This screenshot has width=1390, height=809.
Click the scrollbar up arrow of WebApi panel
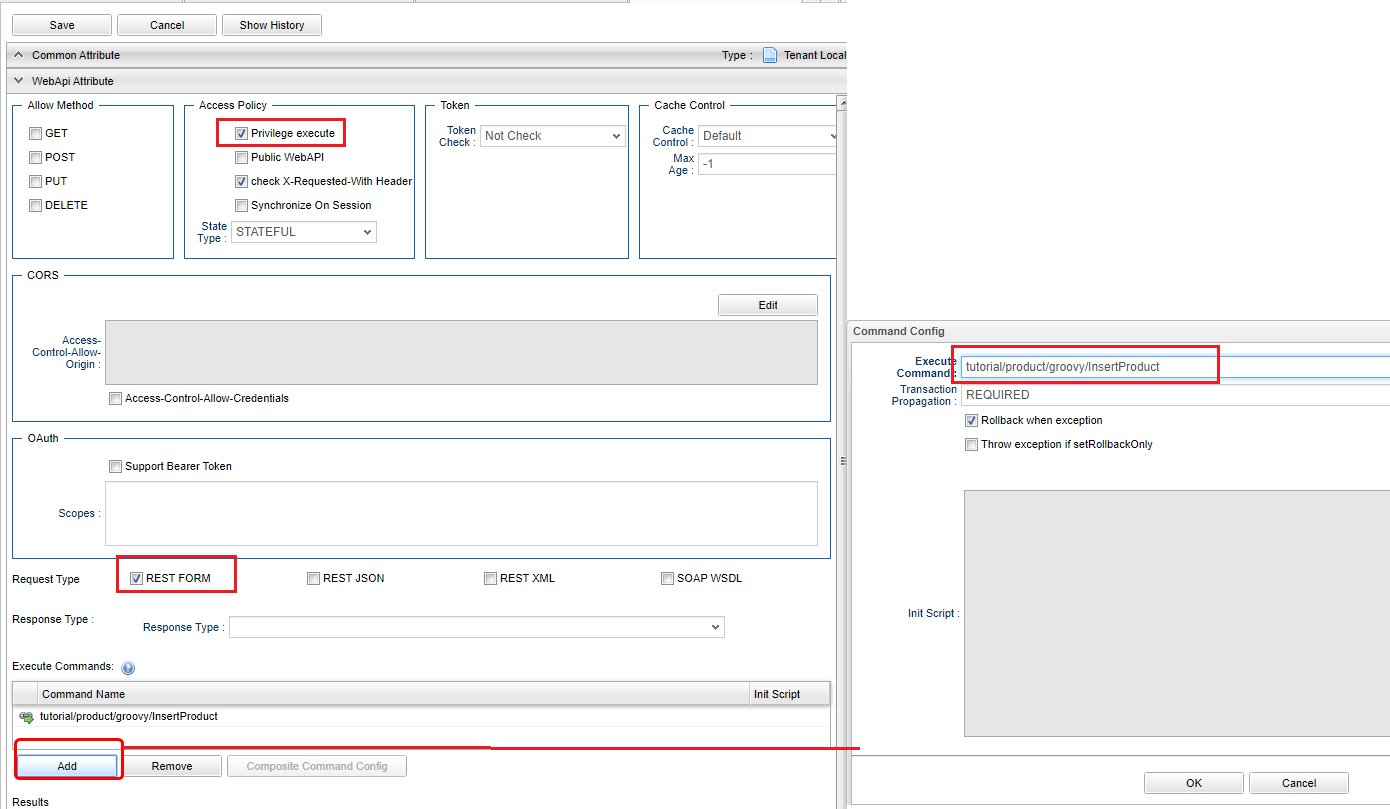842,103
